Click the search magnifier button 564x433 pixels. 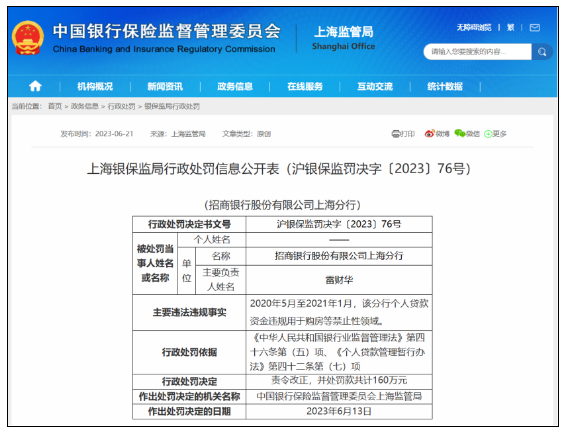542,52
